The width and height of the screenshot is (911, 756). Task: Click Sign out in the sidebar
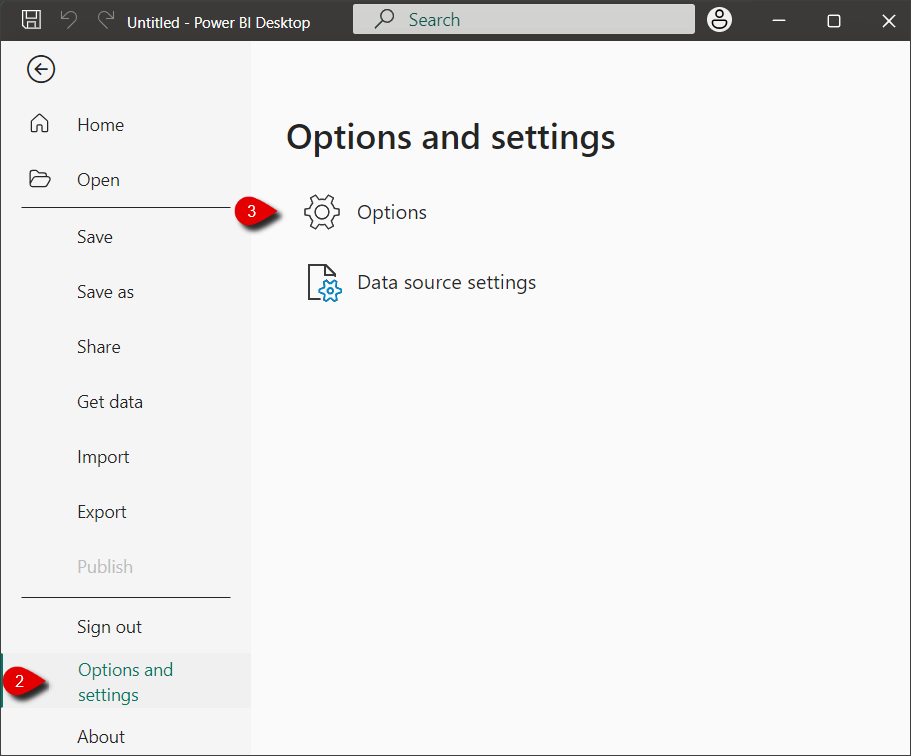coord(109,628)
